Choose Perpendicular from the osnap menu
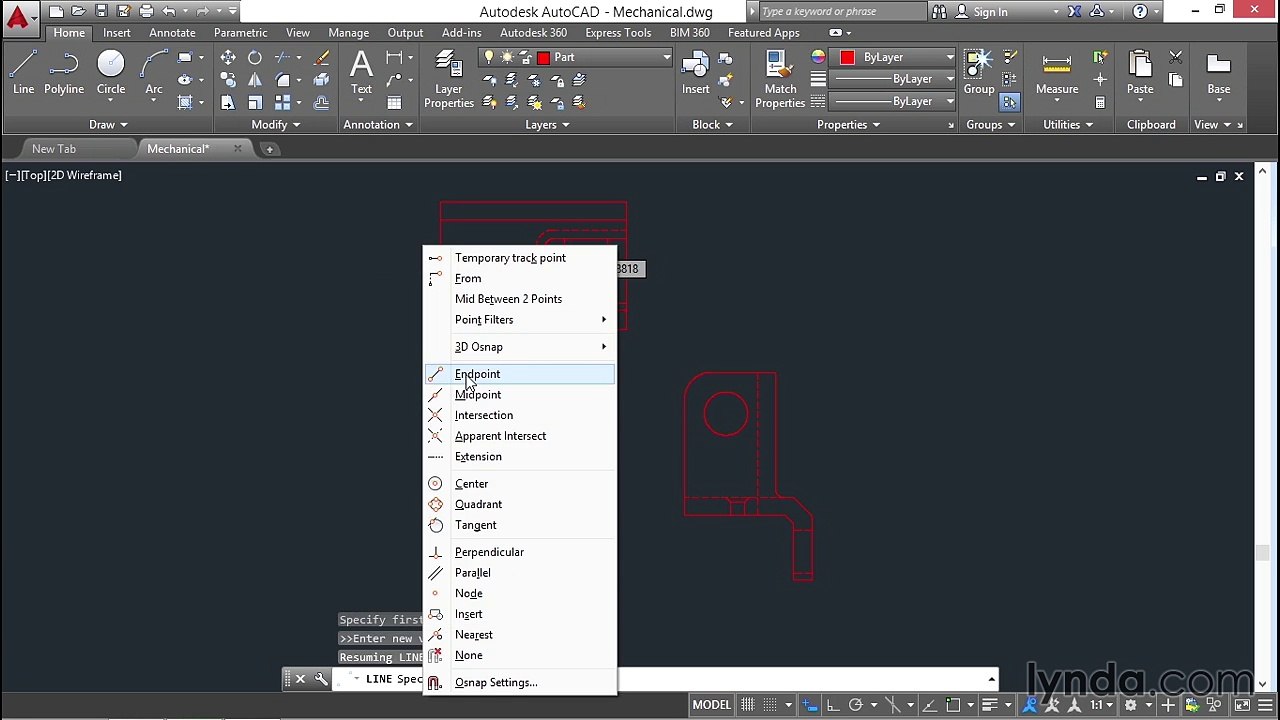1280x720 pixels. [519, 552]
